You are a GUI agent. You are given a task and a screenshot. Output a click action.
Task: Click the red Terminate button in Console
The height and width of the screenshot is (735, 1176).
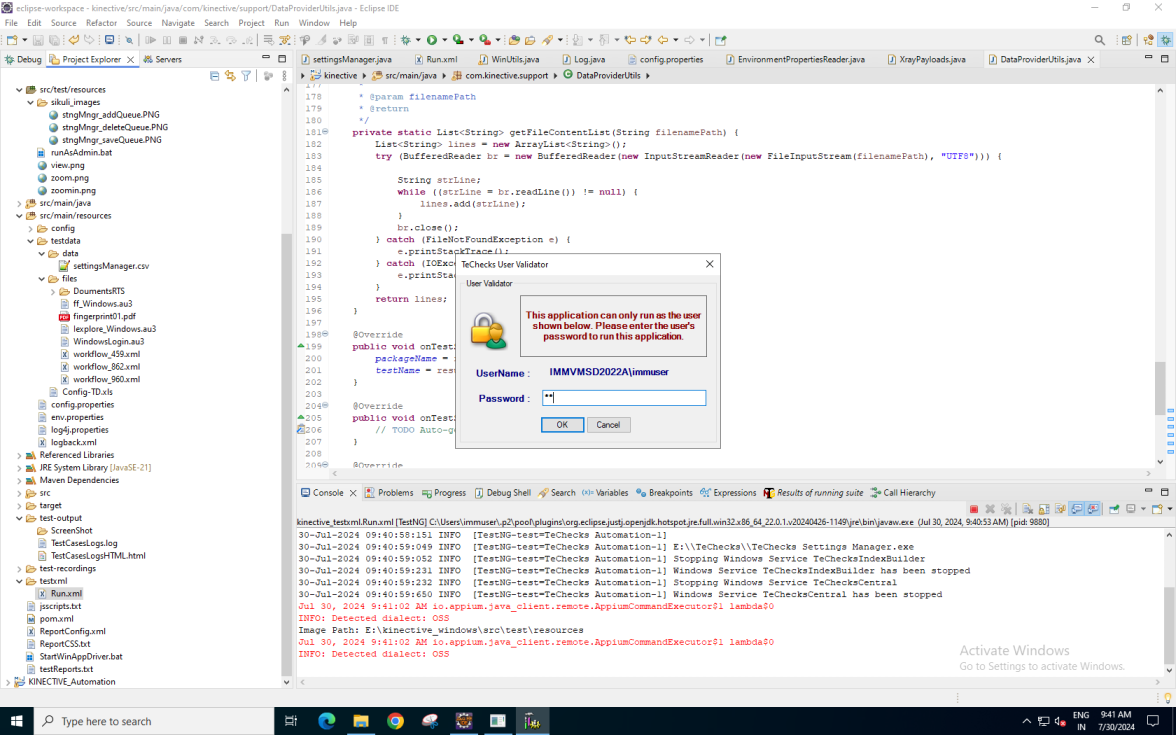pyautogui.click(x=974, y=509)
